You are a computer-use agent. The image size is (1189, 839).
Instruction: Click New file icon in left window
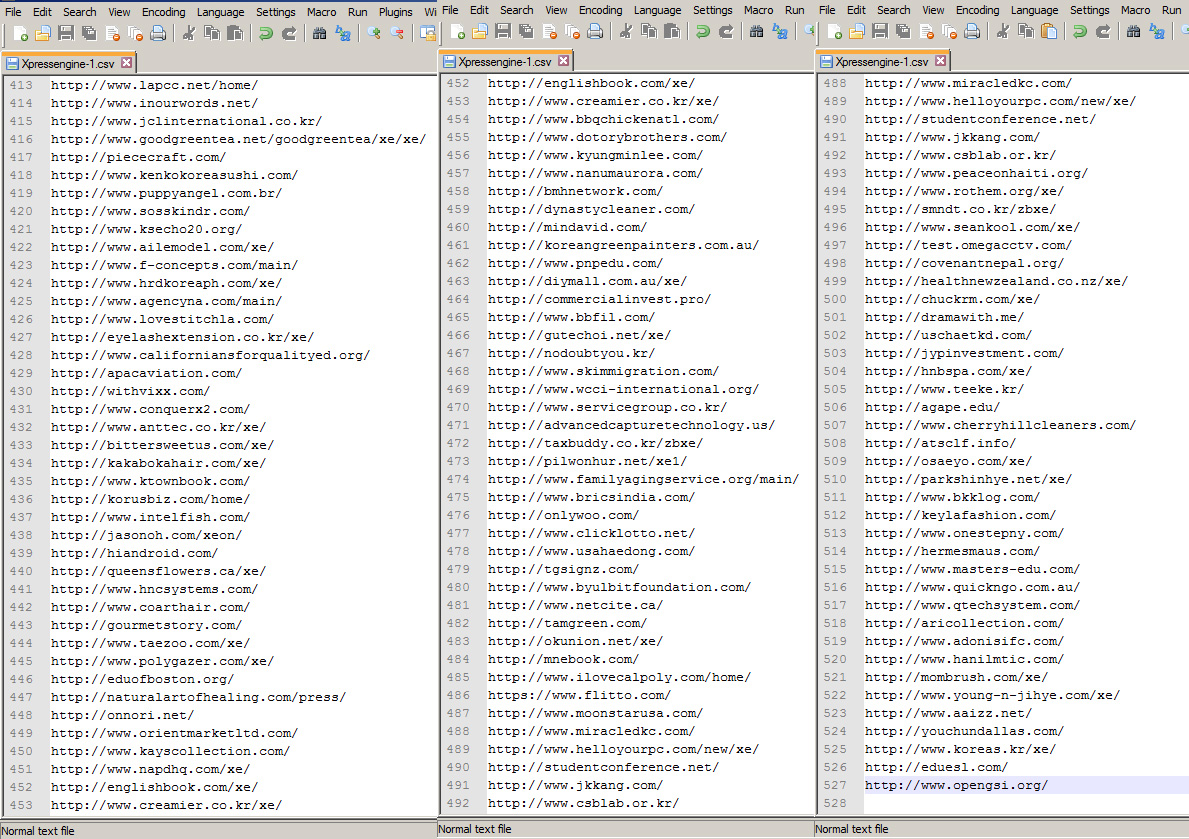pyautogui.click(x=20, y=33)
